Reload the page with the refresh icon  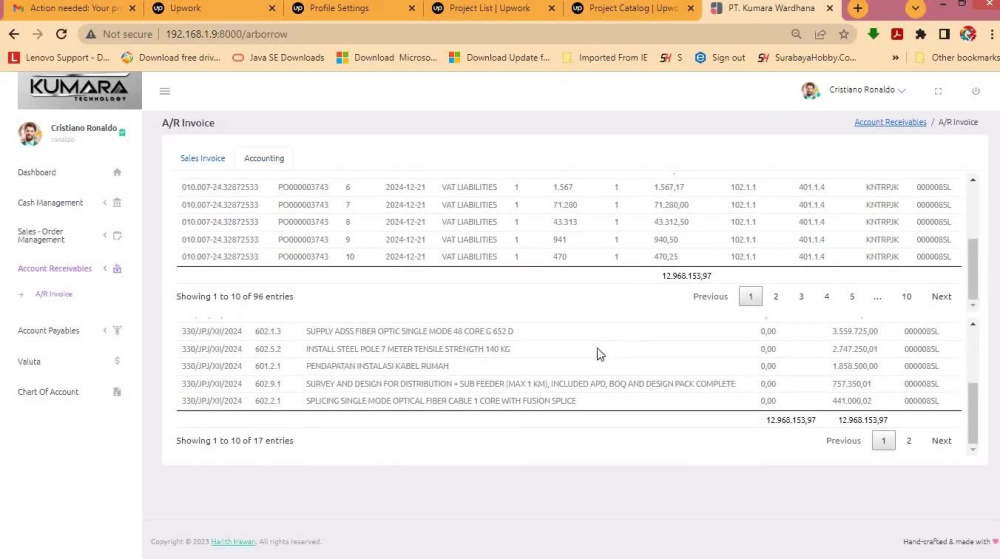(61, 34)
